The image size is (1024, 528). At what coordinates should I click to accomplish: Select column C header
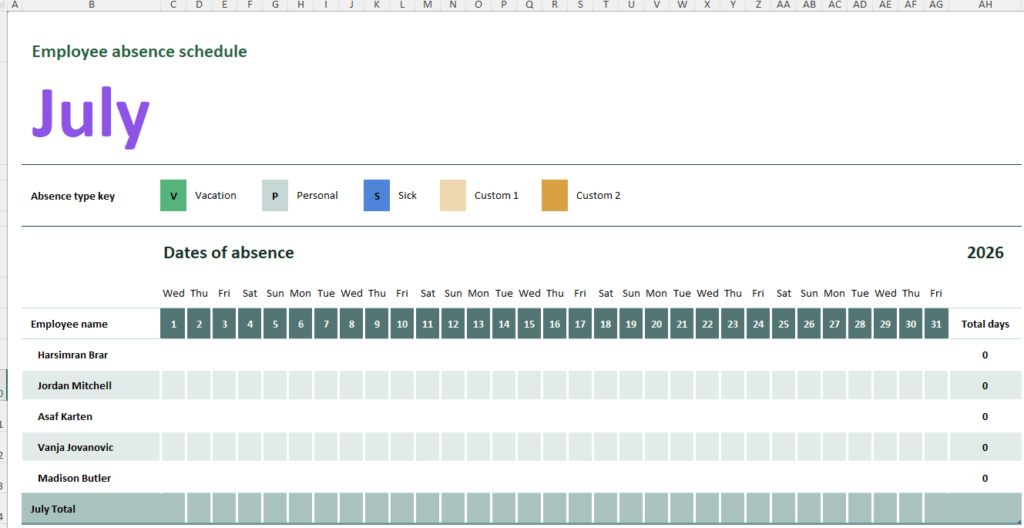click(x=173, y=5)
